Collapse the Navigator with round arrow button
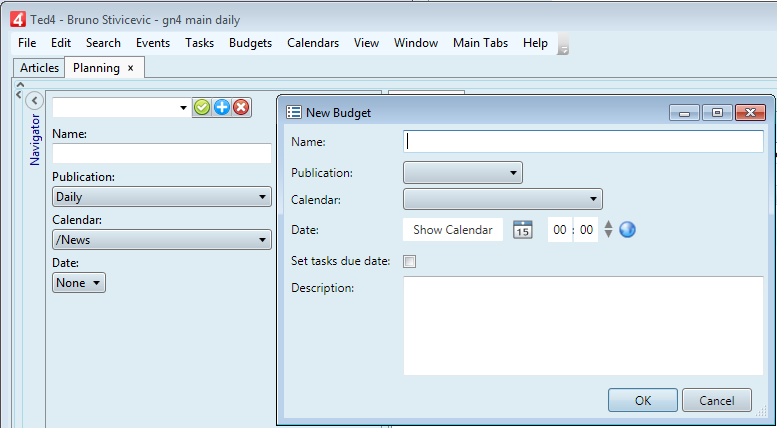This screenshot has height=428, width=777. [34, 101]
